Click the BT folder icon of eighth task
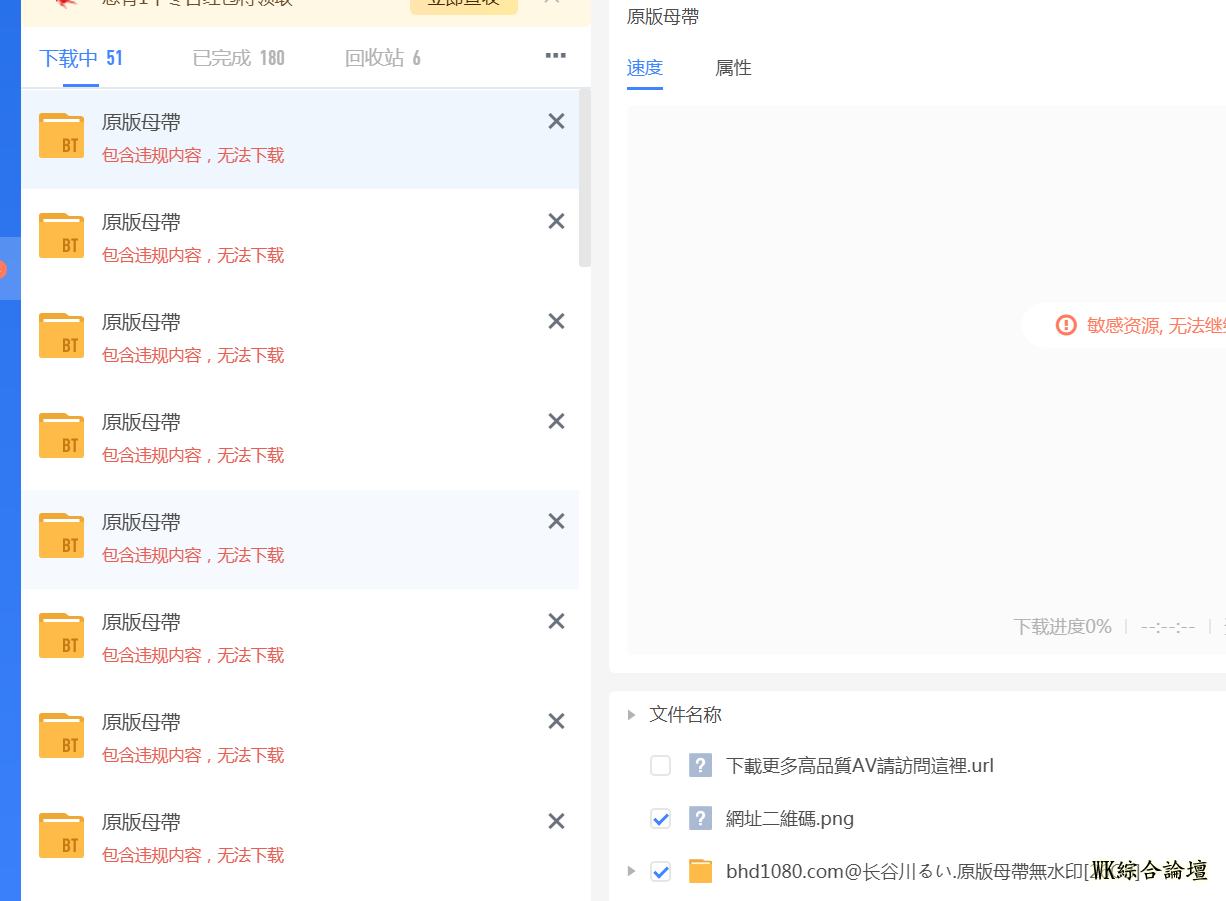 (x=61, y=836)
